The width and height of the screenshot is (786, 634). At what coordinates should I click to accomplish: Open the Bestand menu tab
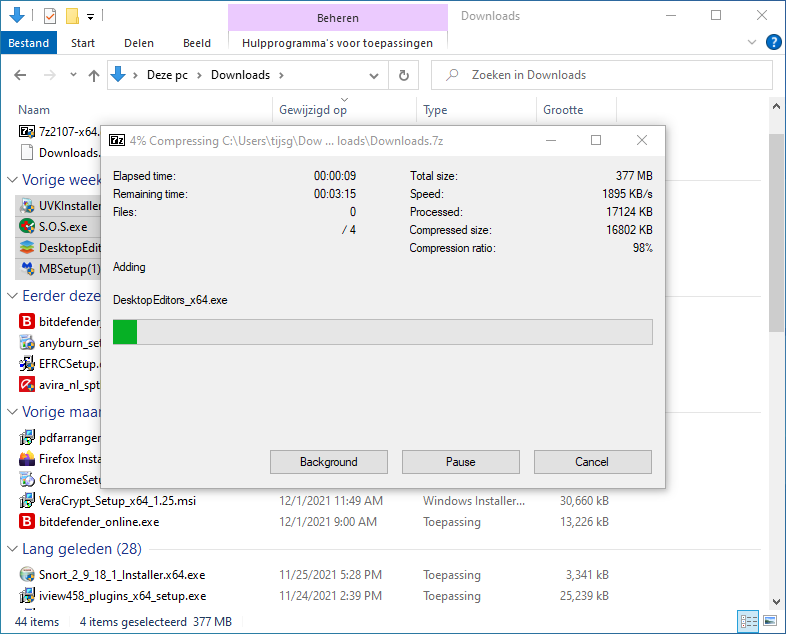[x=29, y=43]
